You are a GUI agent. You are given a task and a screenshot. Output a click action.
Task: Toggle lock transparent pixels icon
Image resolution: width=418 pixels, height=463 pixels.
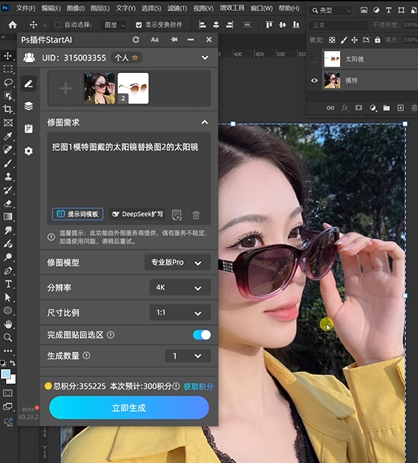[x=332, y=40]
